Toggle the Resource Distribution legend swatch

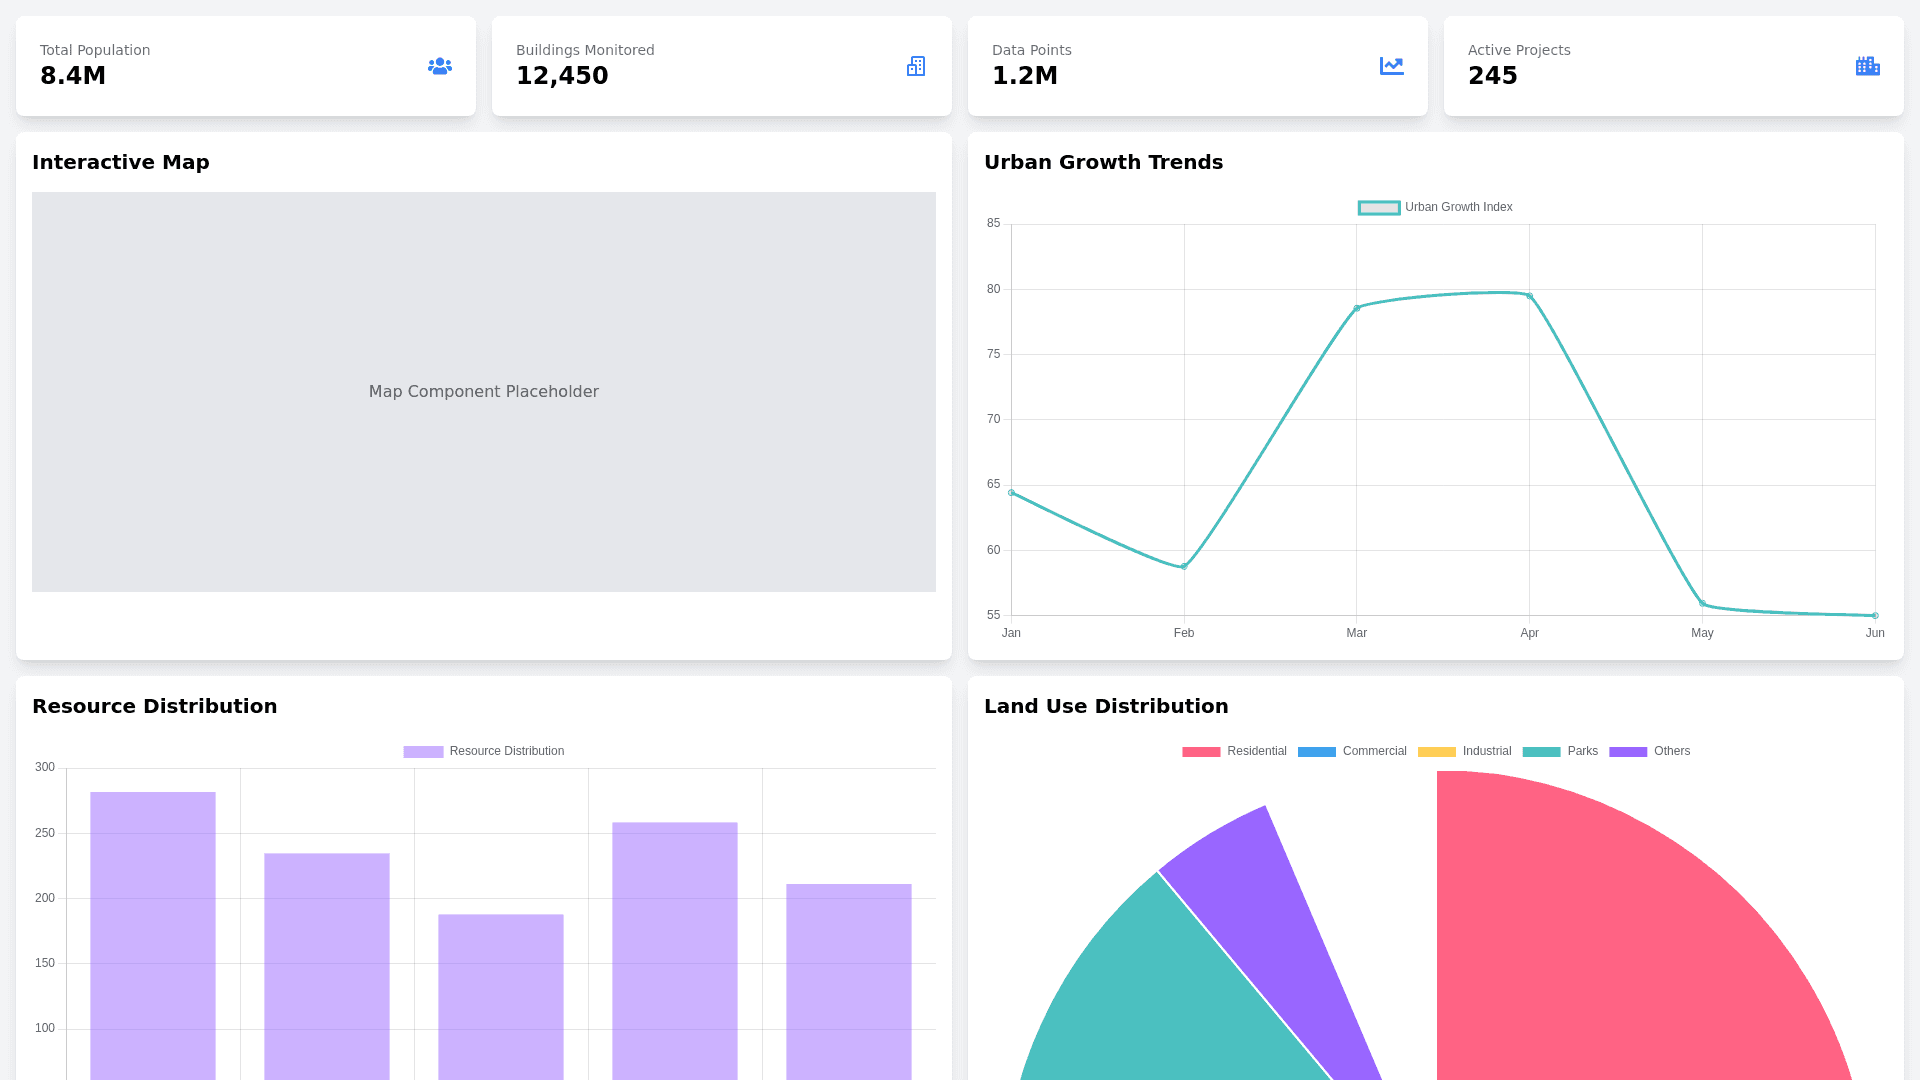[423, 752]
